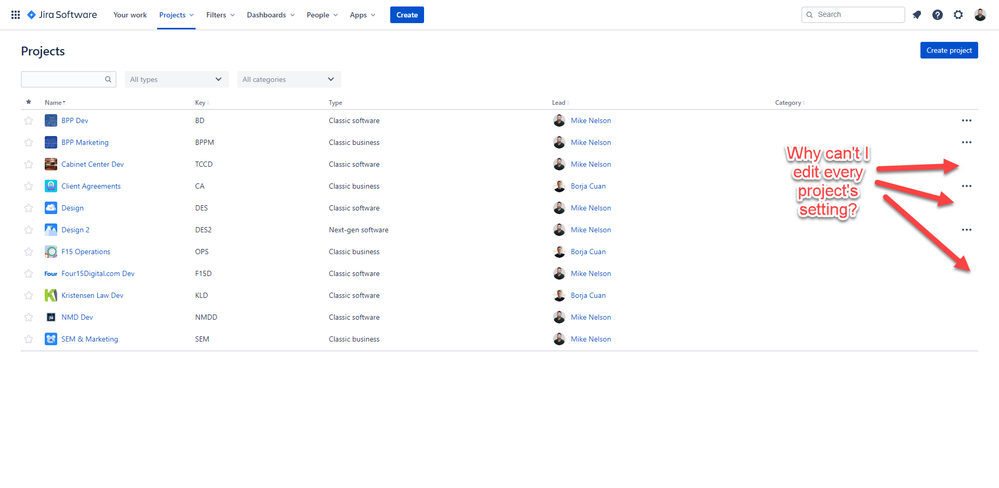Image resolution: width=999 pixels, height=488 pixels.
Task: Open the All categories dropdown
Action: (289, 80)
